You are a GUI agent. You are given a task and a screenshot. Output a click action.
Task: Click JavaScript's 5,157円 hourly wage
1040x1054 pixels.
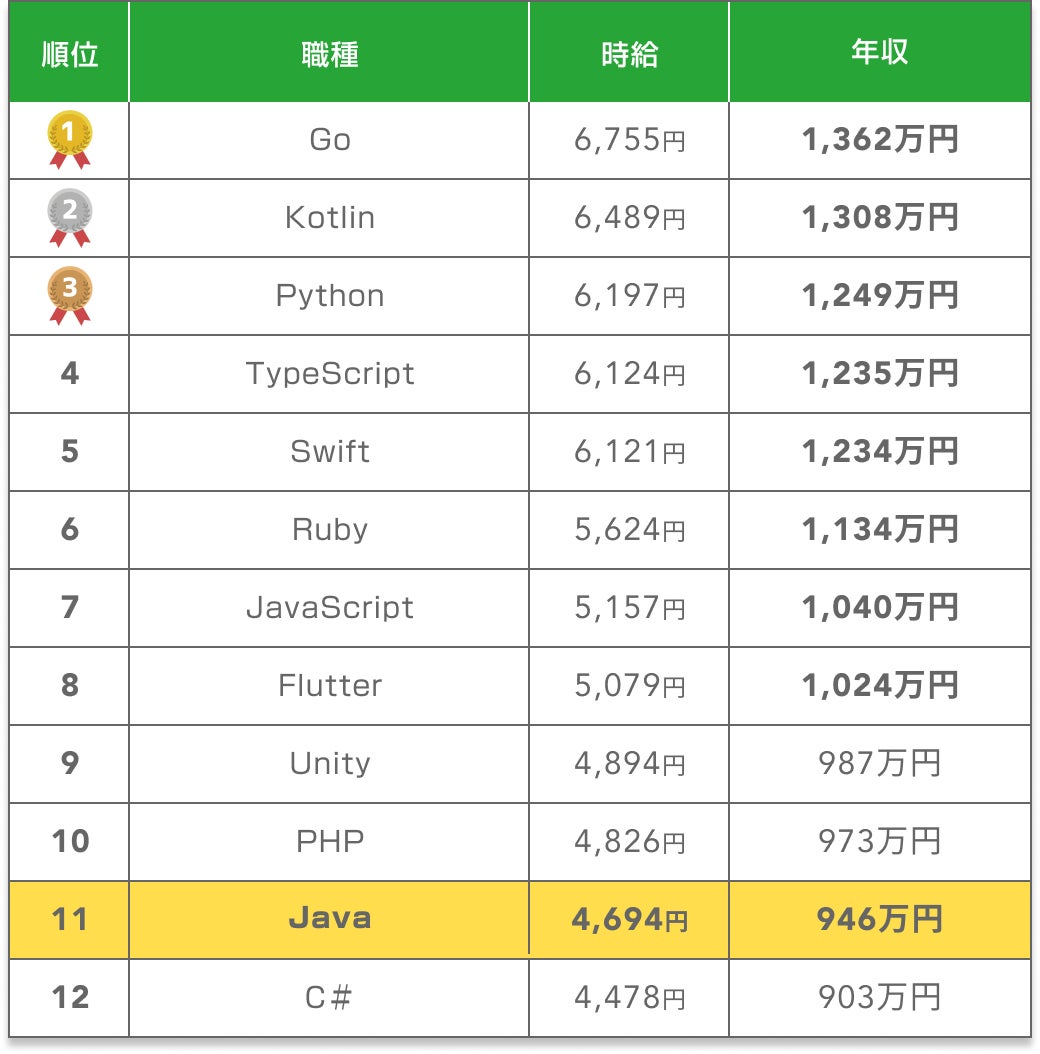(629, 608)
